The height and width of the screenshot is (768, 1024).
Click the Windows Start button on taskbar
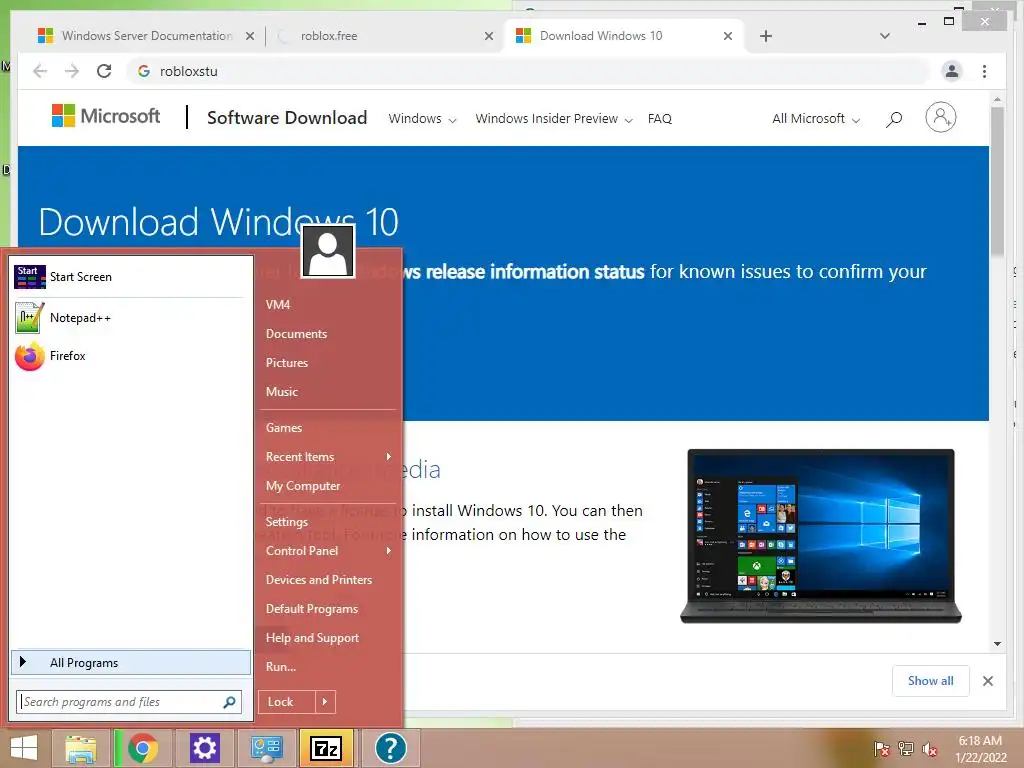coord(24,748)
